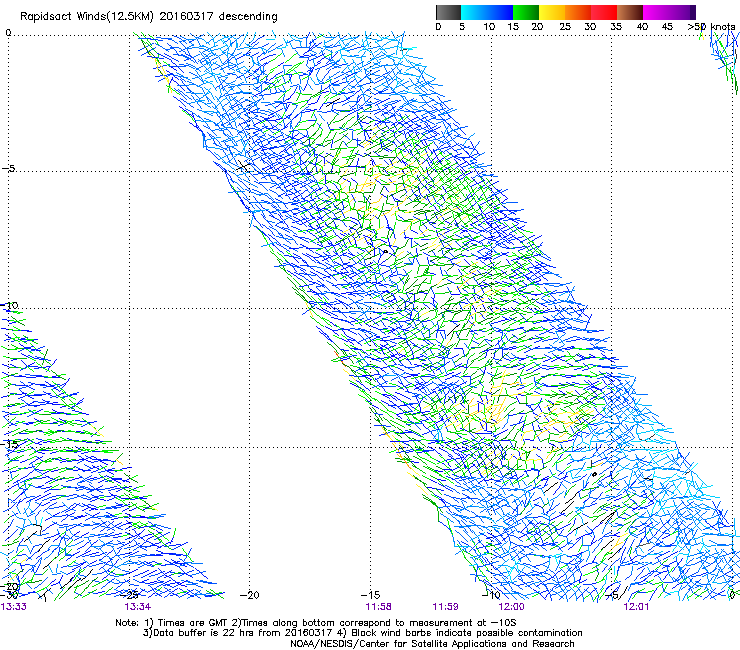
Task: Click the brown 35-40 knots legend segment
Action: tap(630, 12)
